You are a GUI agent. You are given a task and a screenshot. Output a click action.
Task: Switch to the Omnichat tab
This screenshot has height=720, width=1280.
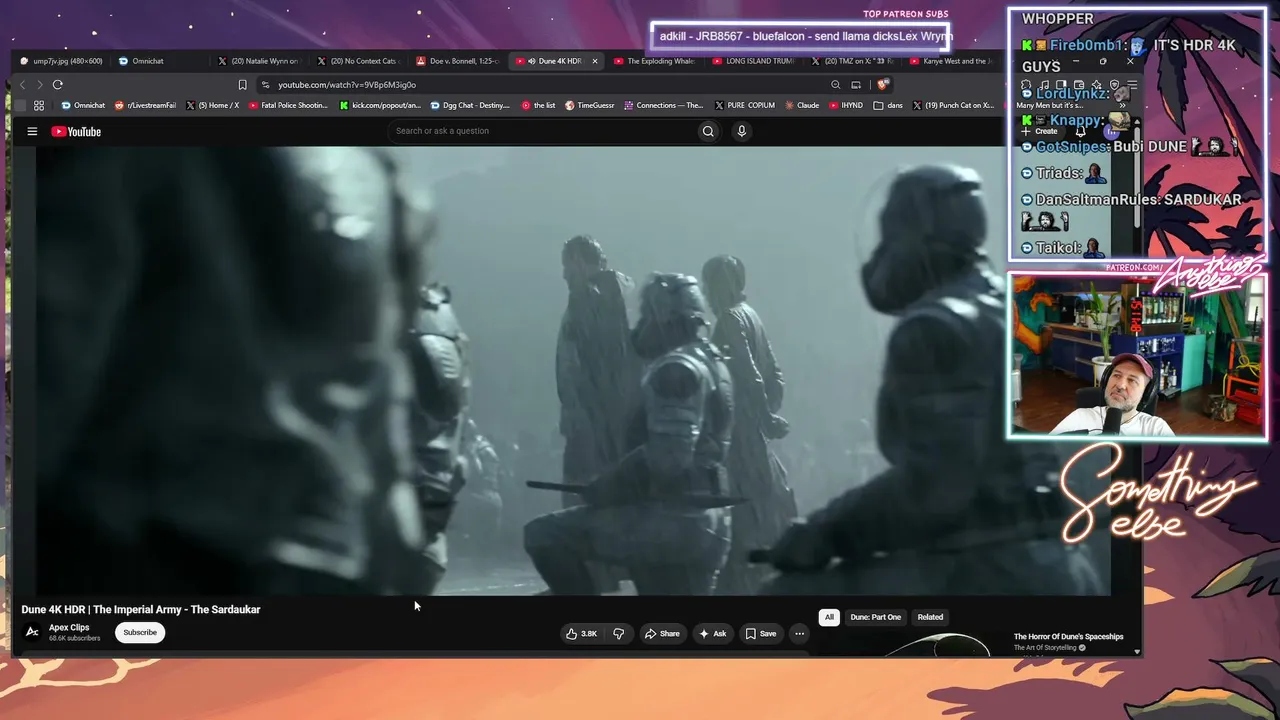[x=158, y=61]
